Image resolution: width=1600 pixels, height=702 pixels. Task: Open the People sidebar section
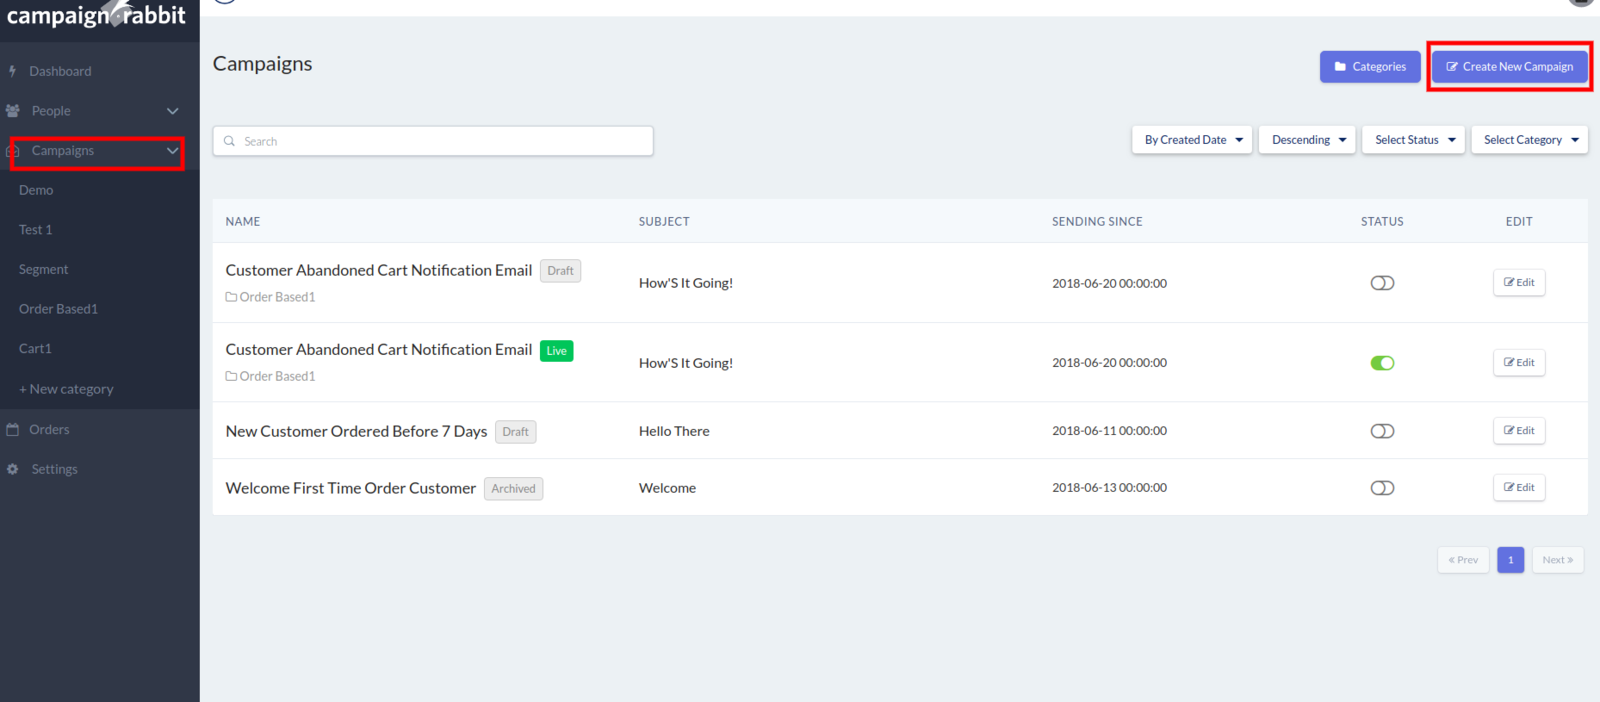pyautogui.click(x=51, y=111)
